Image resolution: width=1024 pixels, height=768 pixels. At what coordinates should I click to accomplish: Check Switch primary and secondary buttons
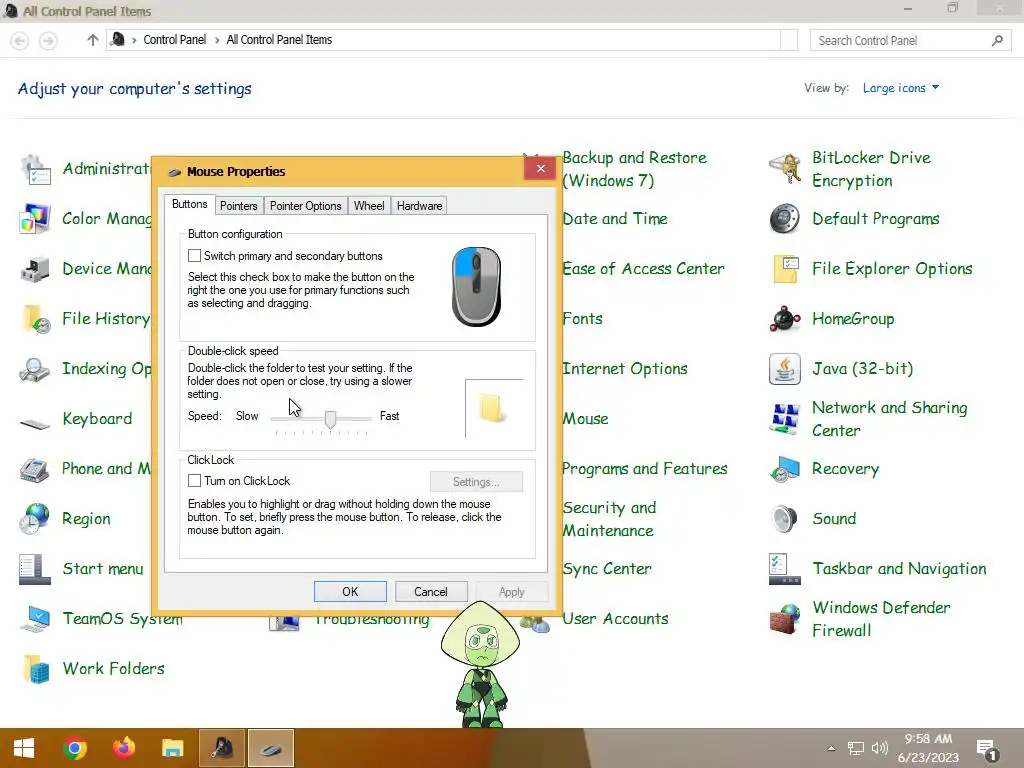pyautogui.click(x=194, y=255)
